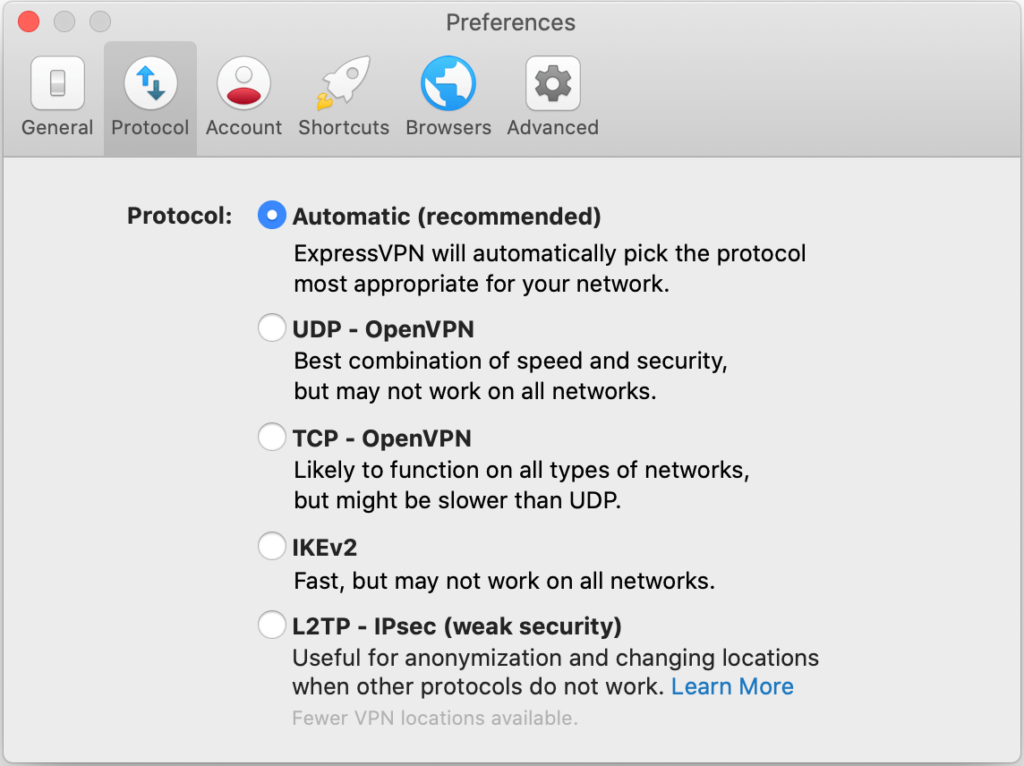Screen dimensions: 1024x766
Task: Select the TCP - OpenVPN protocol
Action: 271,436
